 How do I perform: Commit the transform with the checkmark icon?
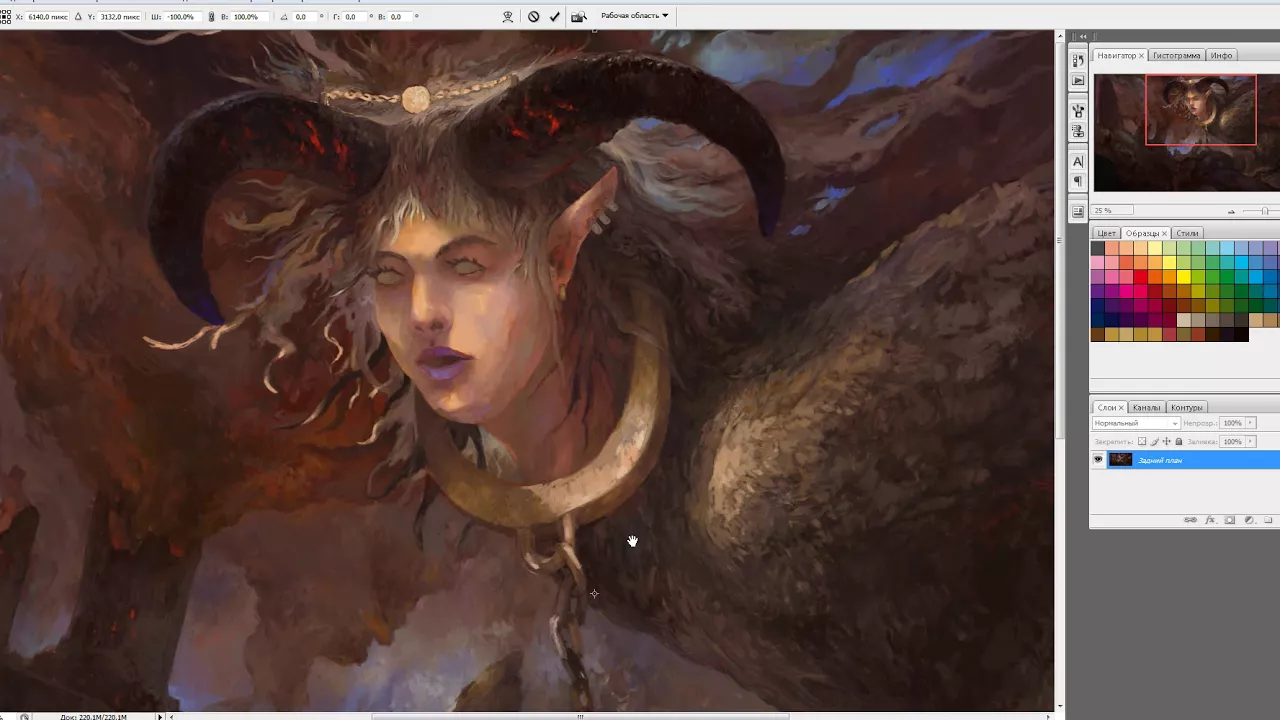555,17
